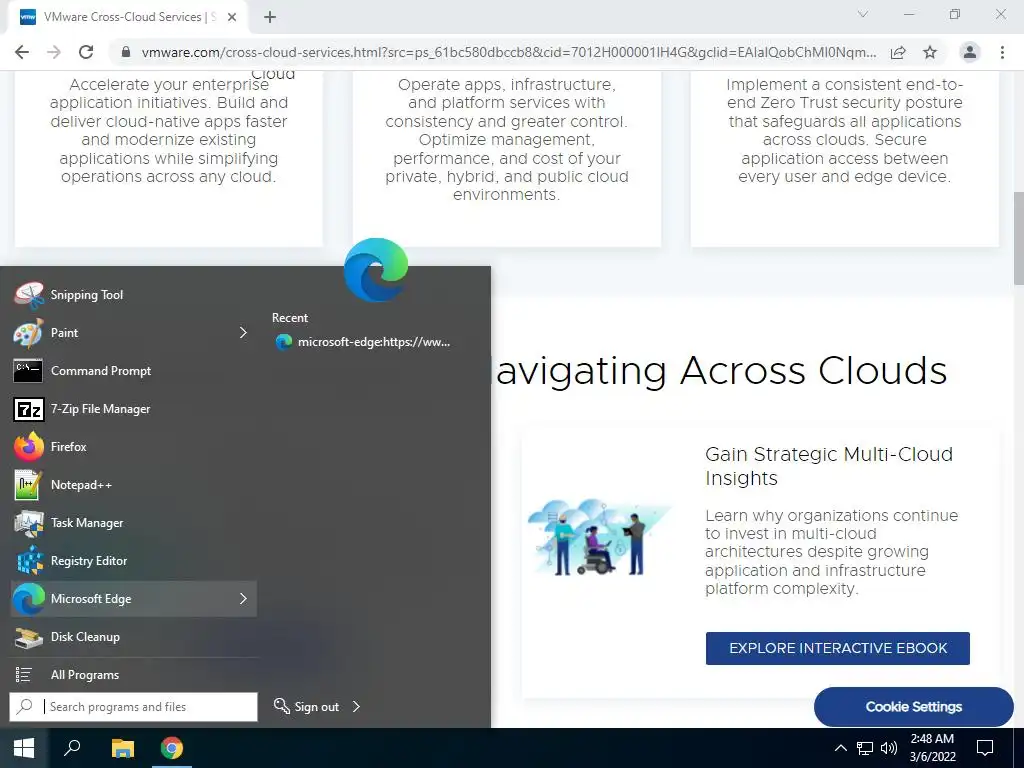The width and height of the screenshot is (1024, 768).
Task: Click Gain Strategic Multi-Cloud Insights heading
Action: [829, 466]
